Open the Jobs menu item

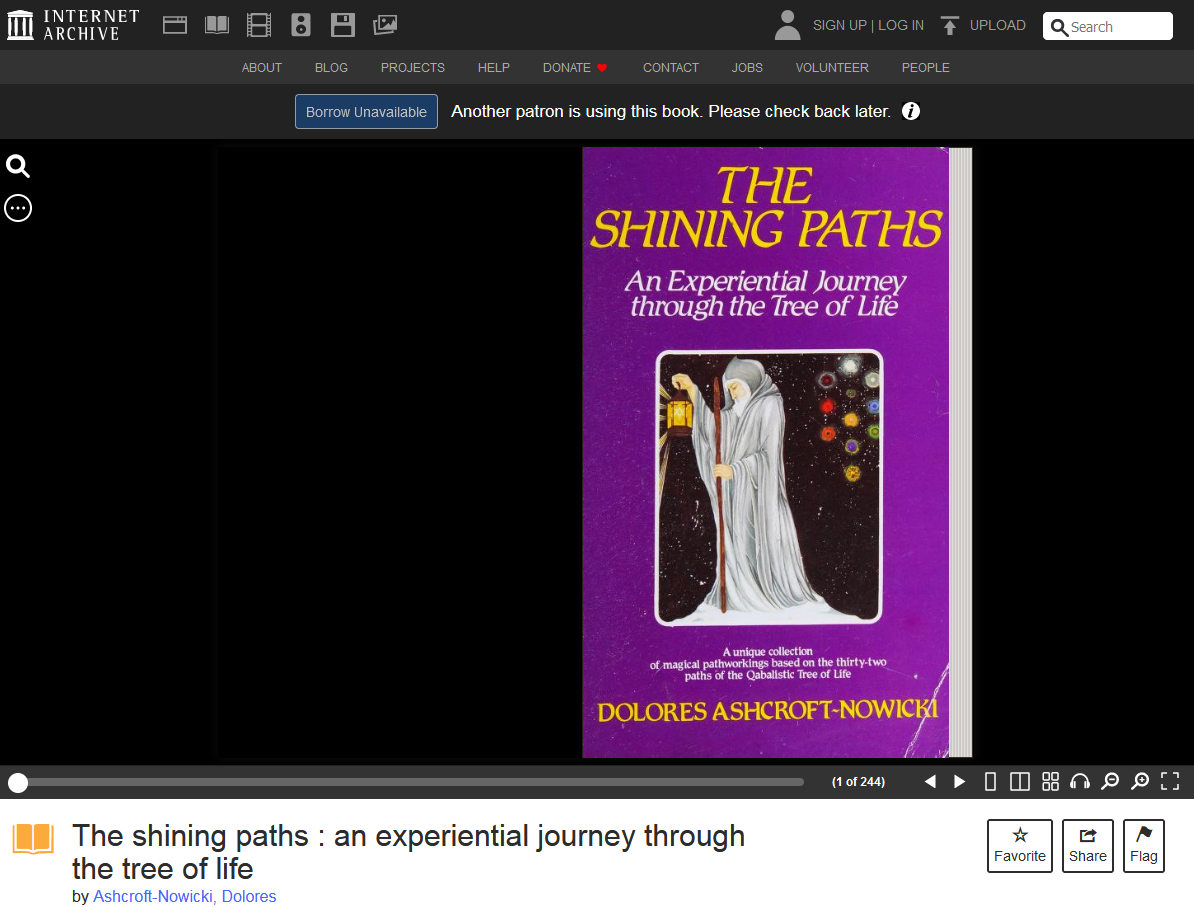pos(747,68)
